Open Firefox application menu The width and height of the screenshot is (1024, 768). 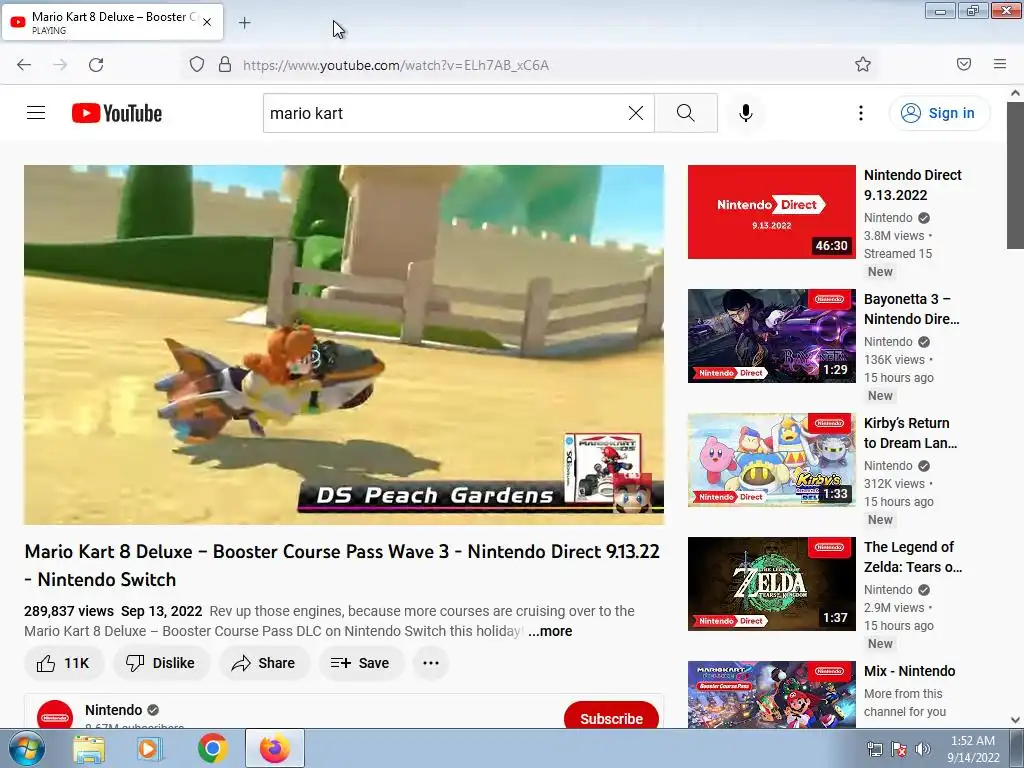tap(1000, 64)
